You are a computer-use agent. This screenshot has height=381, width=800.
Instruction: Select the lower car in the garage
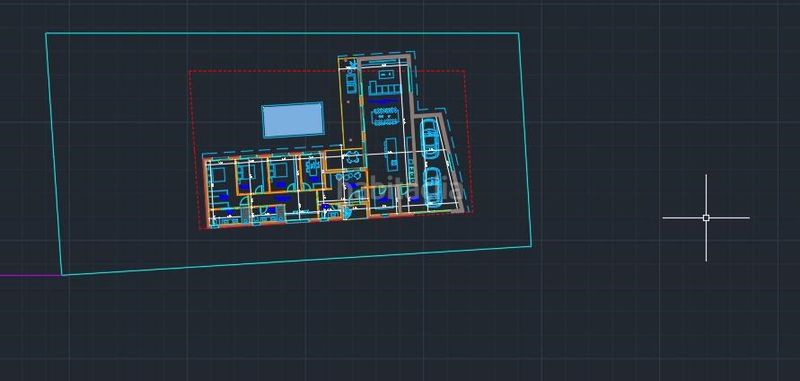tap(432, 188)
